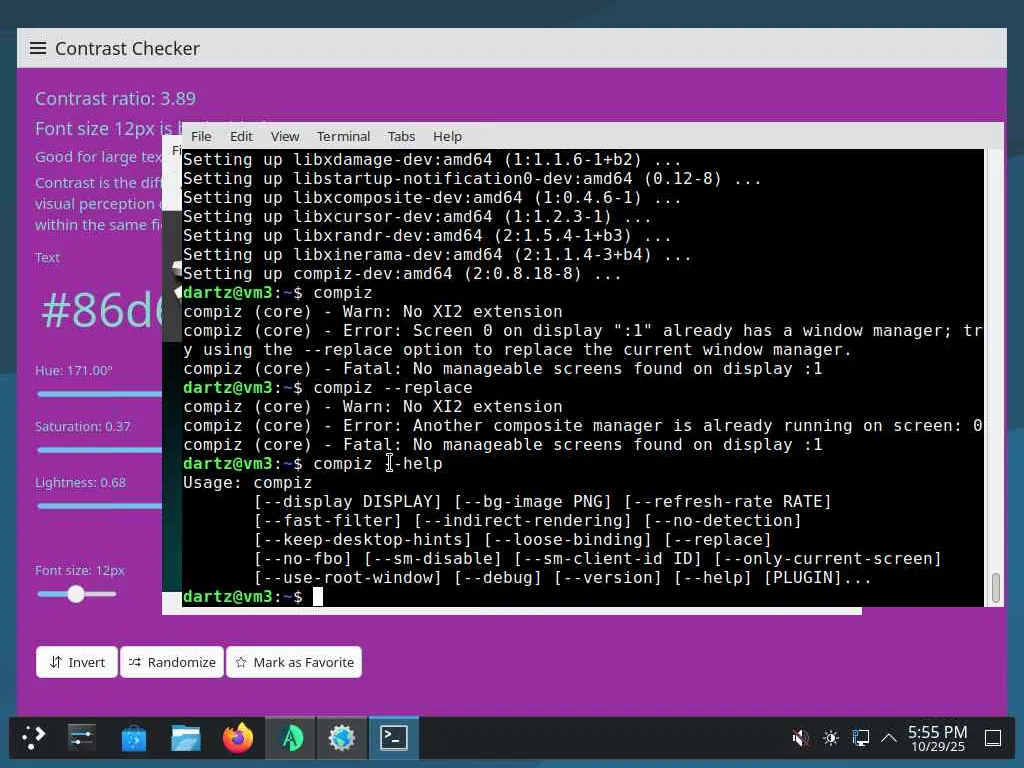The width and height of the screenshot is (1024, 768).
Task: Open the terminal Edit menu
Action: coord(241,136)
